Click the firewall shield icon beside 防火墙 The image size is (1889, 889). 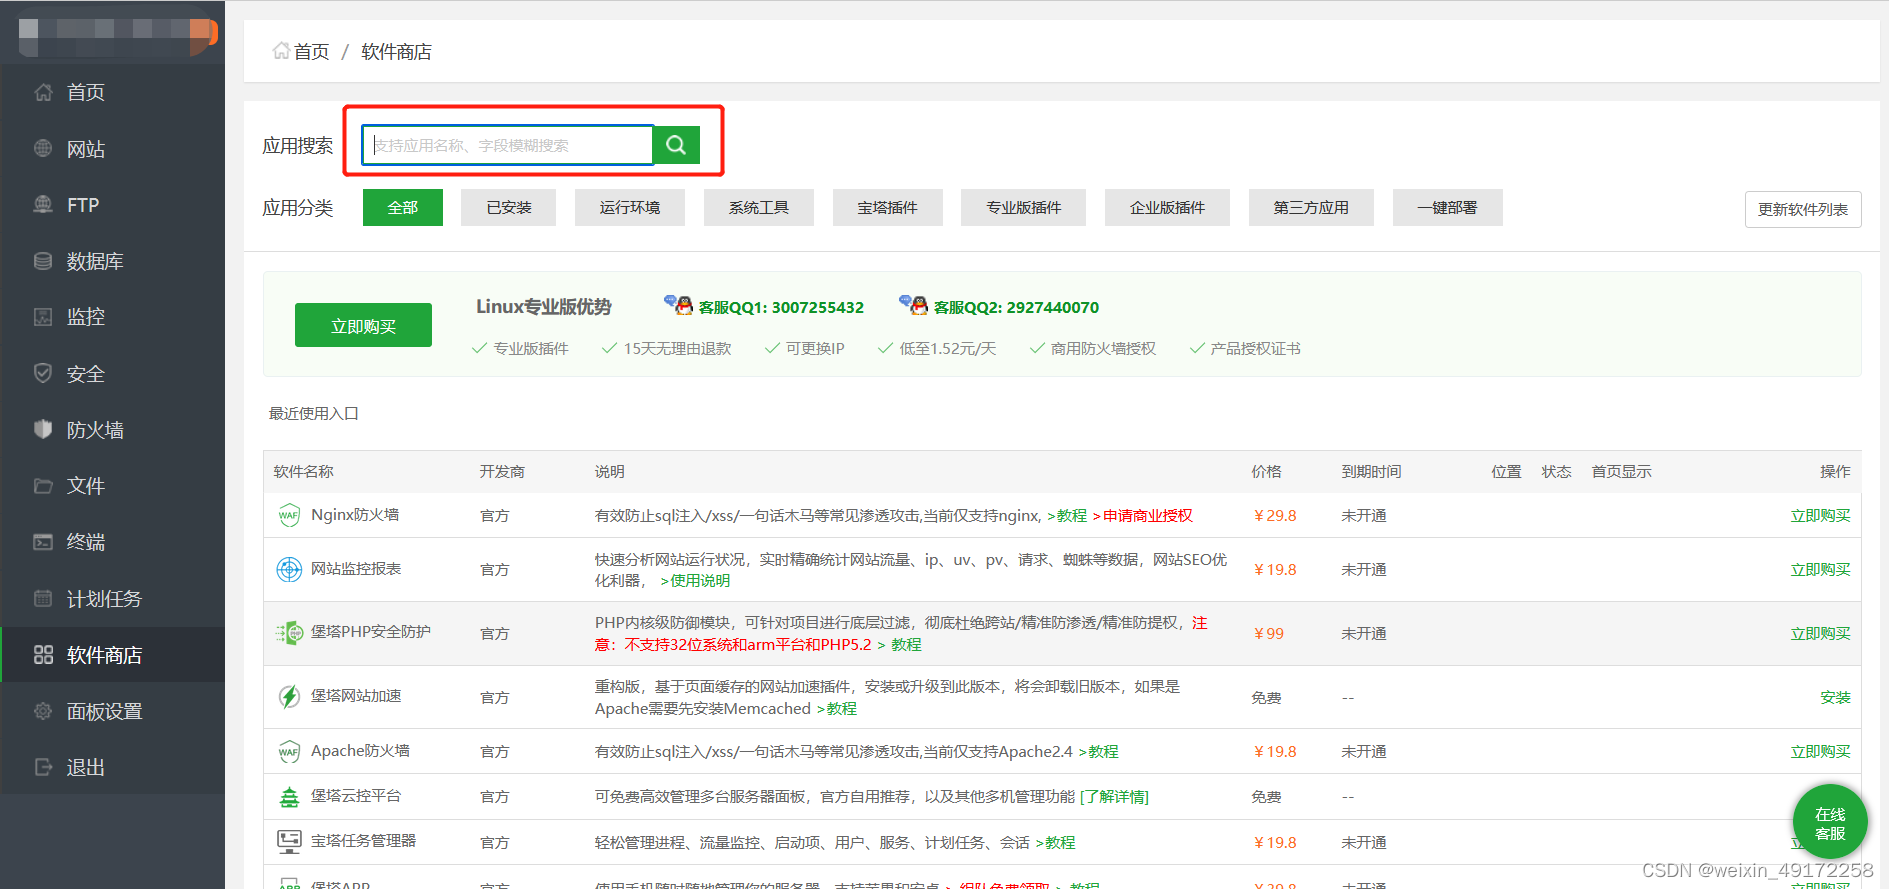click(x=43, y=429)
